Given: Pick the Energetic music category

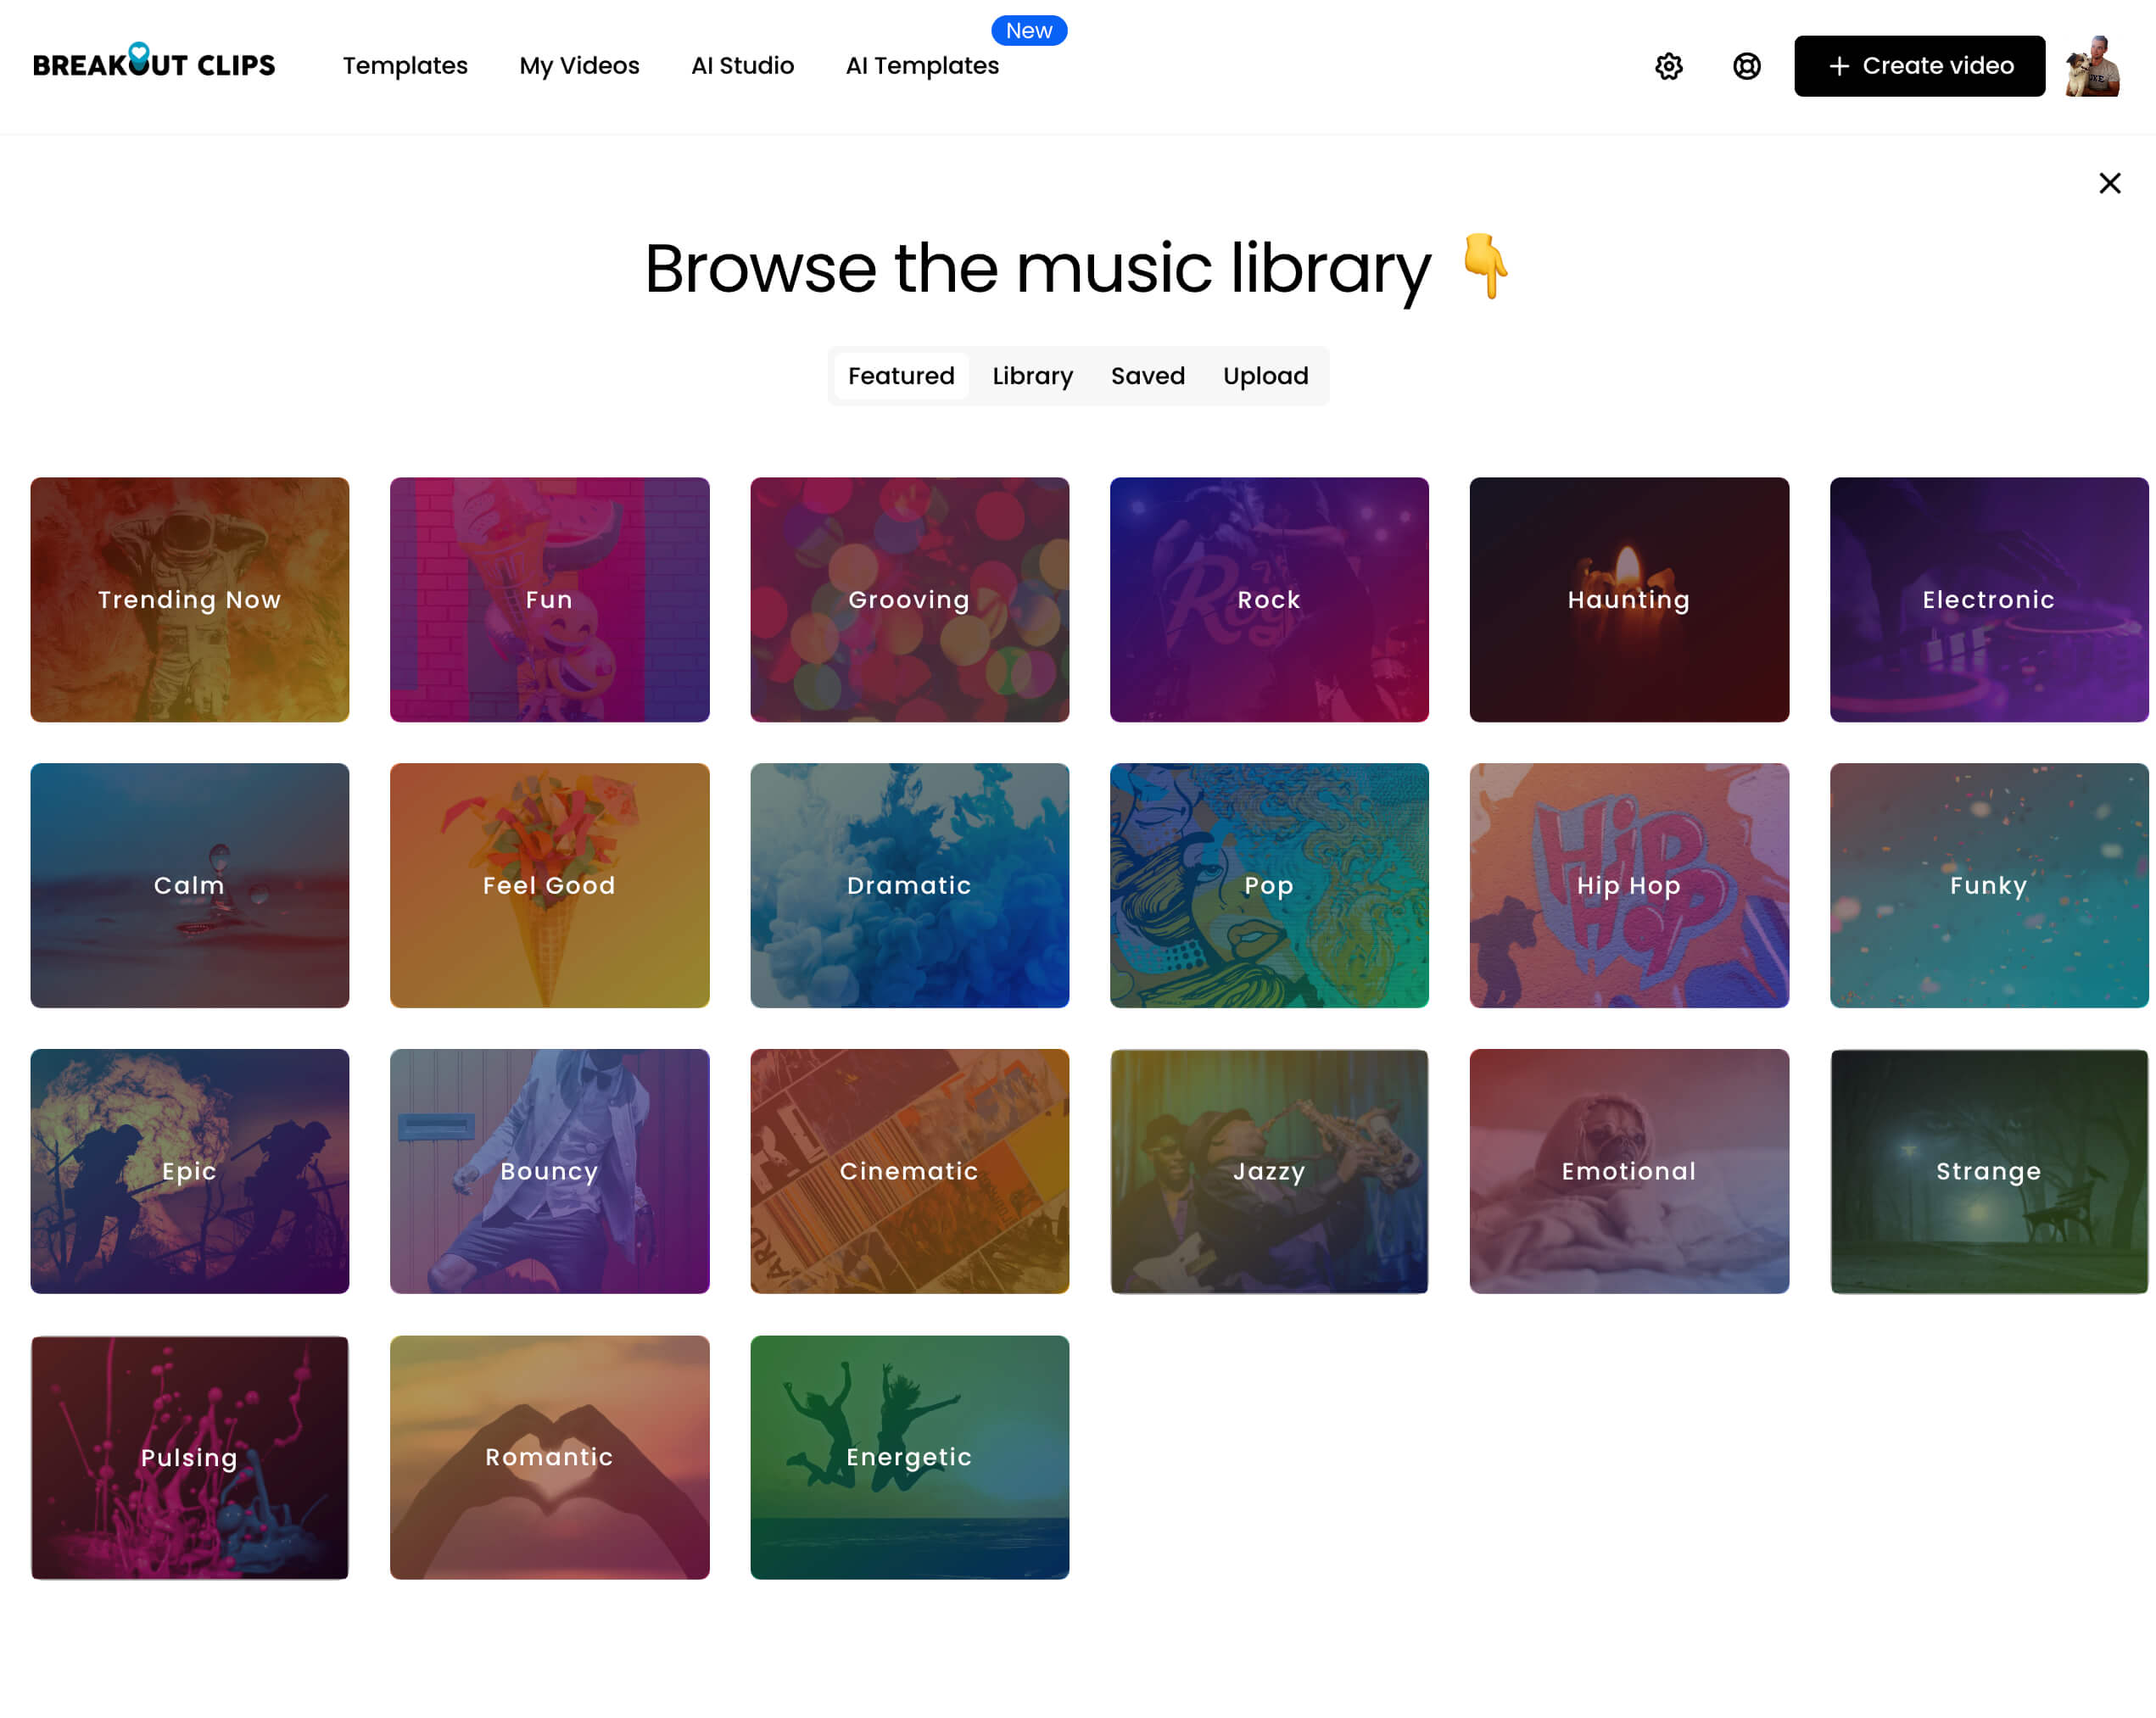Looking at the screenshot, I should (x=909, y=1456).
